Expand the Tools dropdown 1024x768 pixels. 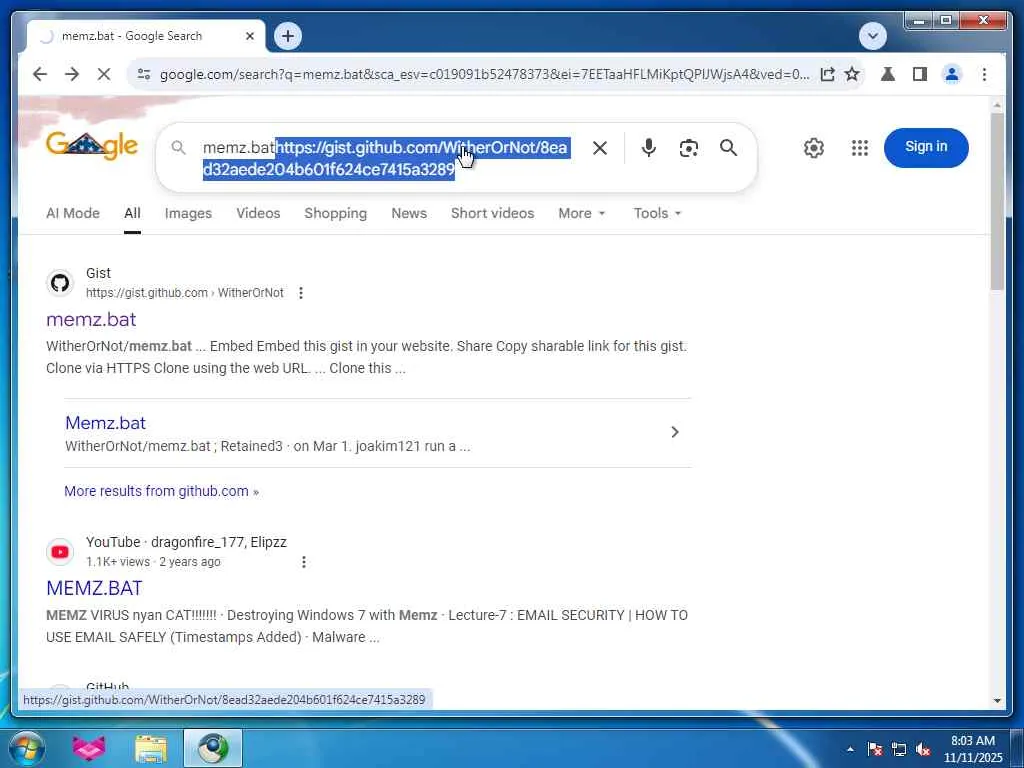[x=657, y=213]
